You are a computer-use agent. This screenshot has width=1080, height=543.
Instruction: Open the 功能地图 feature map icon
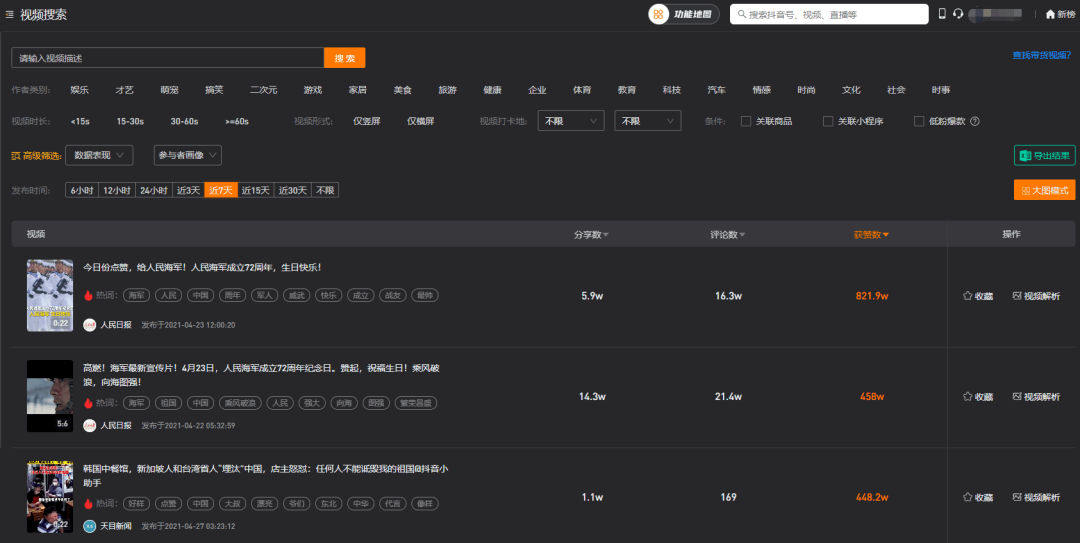658,14
